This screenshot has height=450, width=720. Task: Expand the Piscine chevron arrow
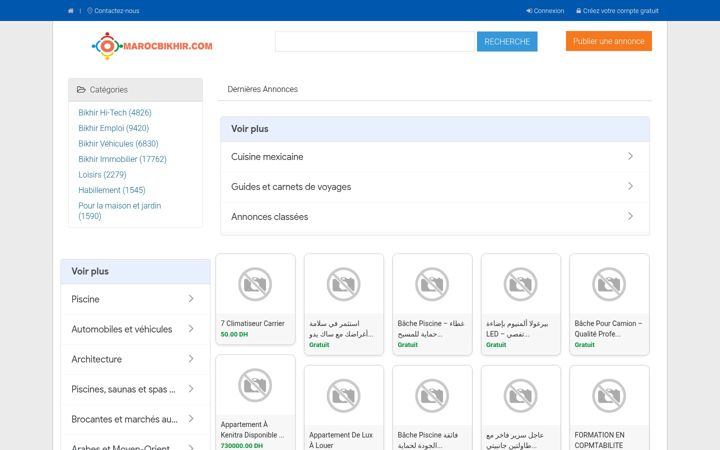pos(191,298)
